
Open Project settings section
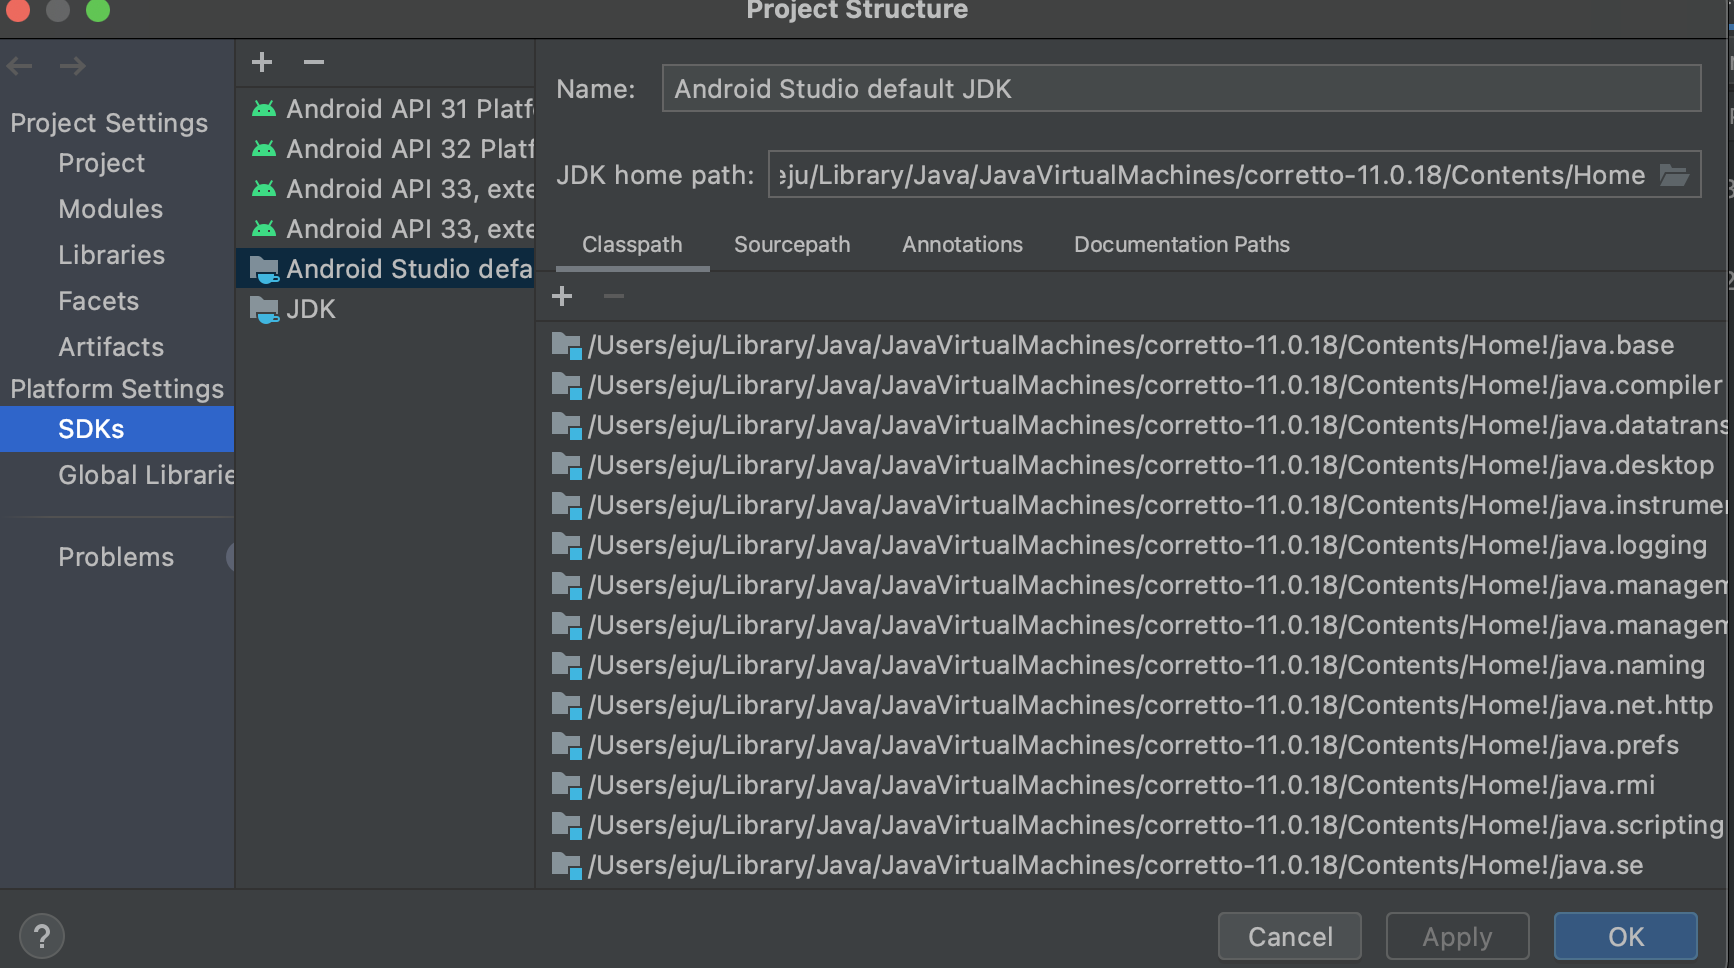click(x=101, y=163)
